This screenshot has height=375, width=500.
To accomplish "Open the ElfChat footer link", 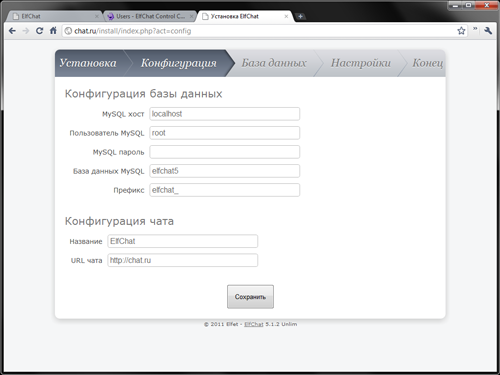I will click(x=254, y=324).
